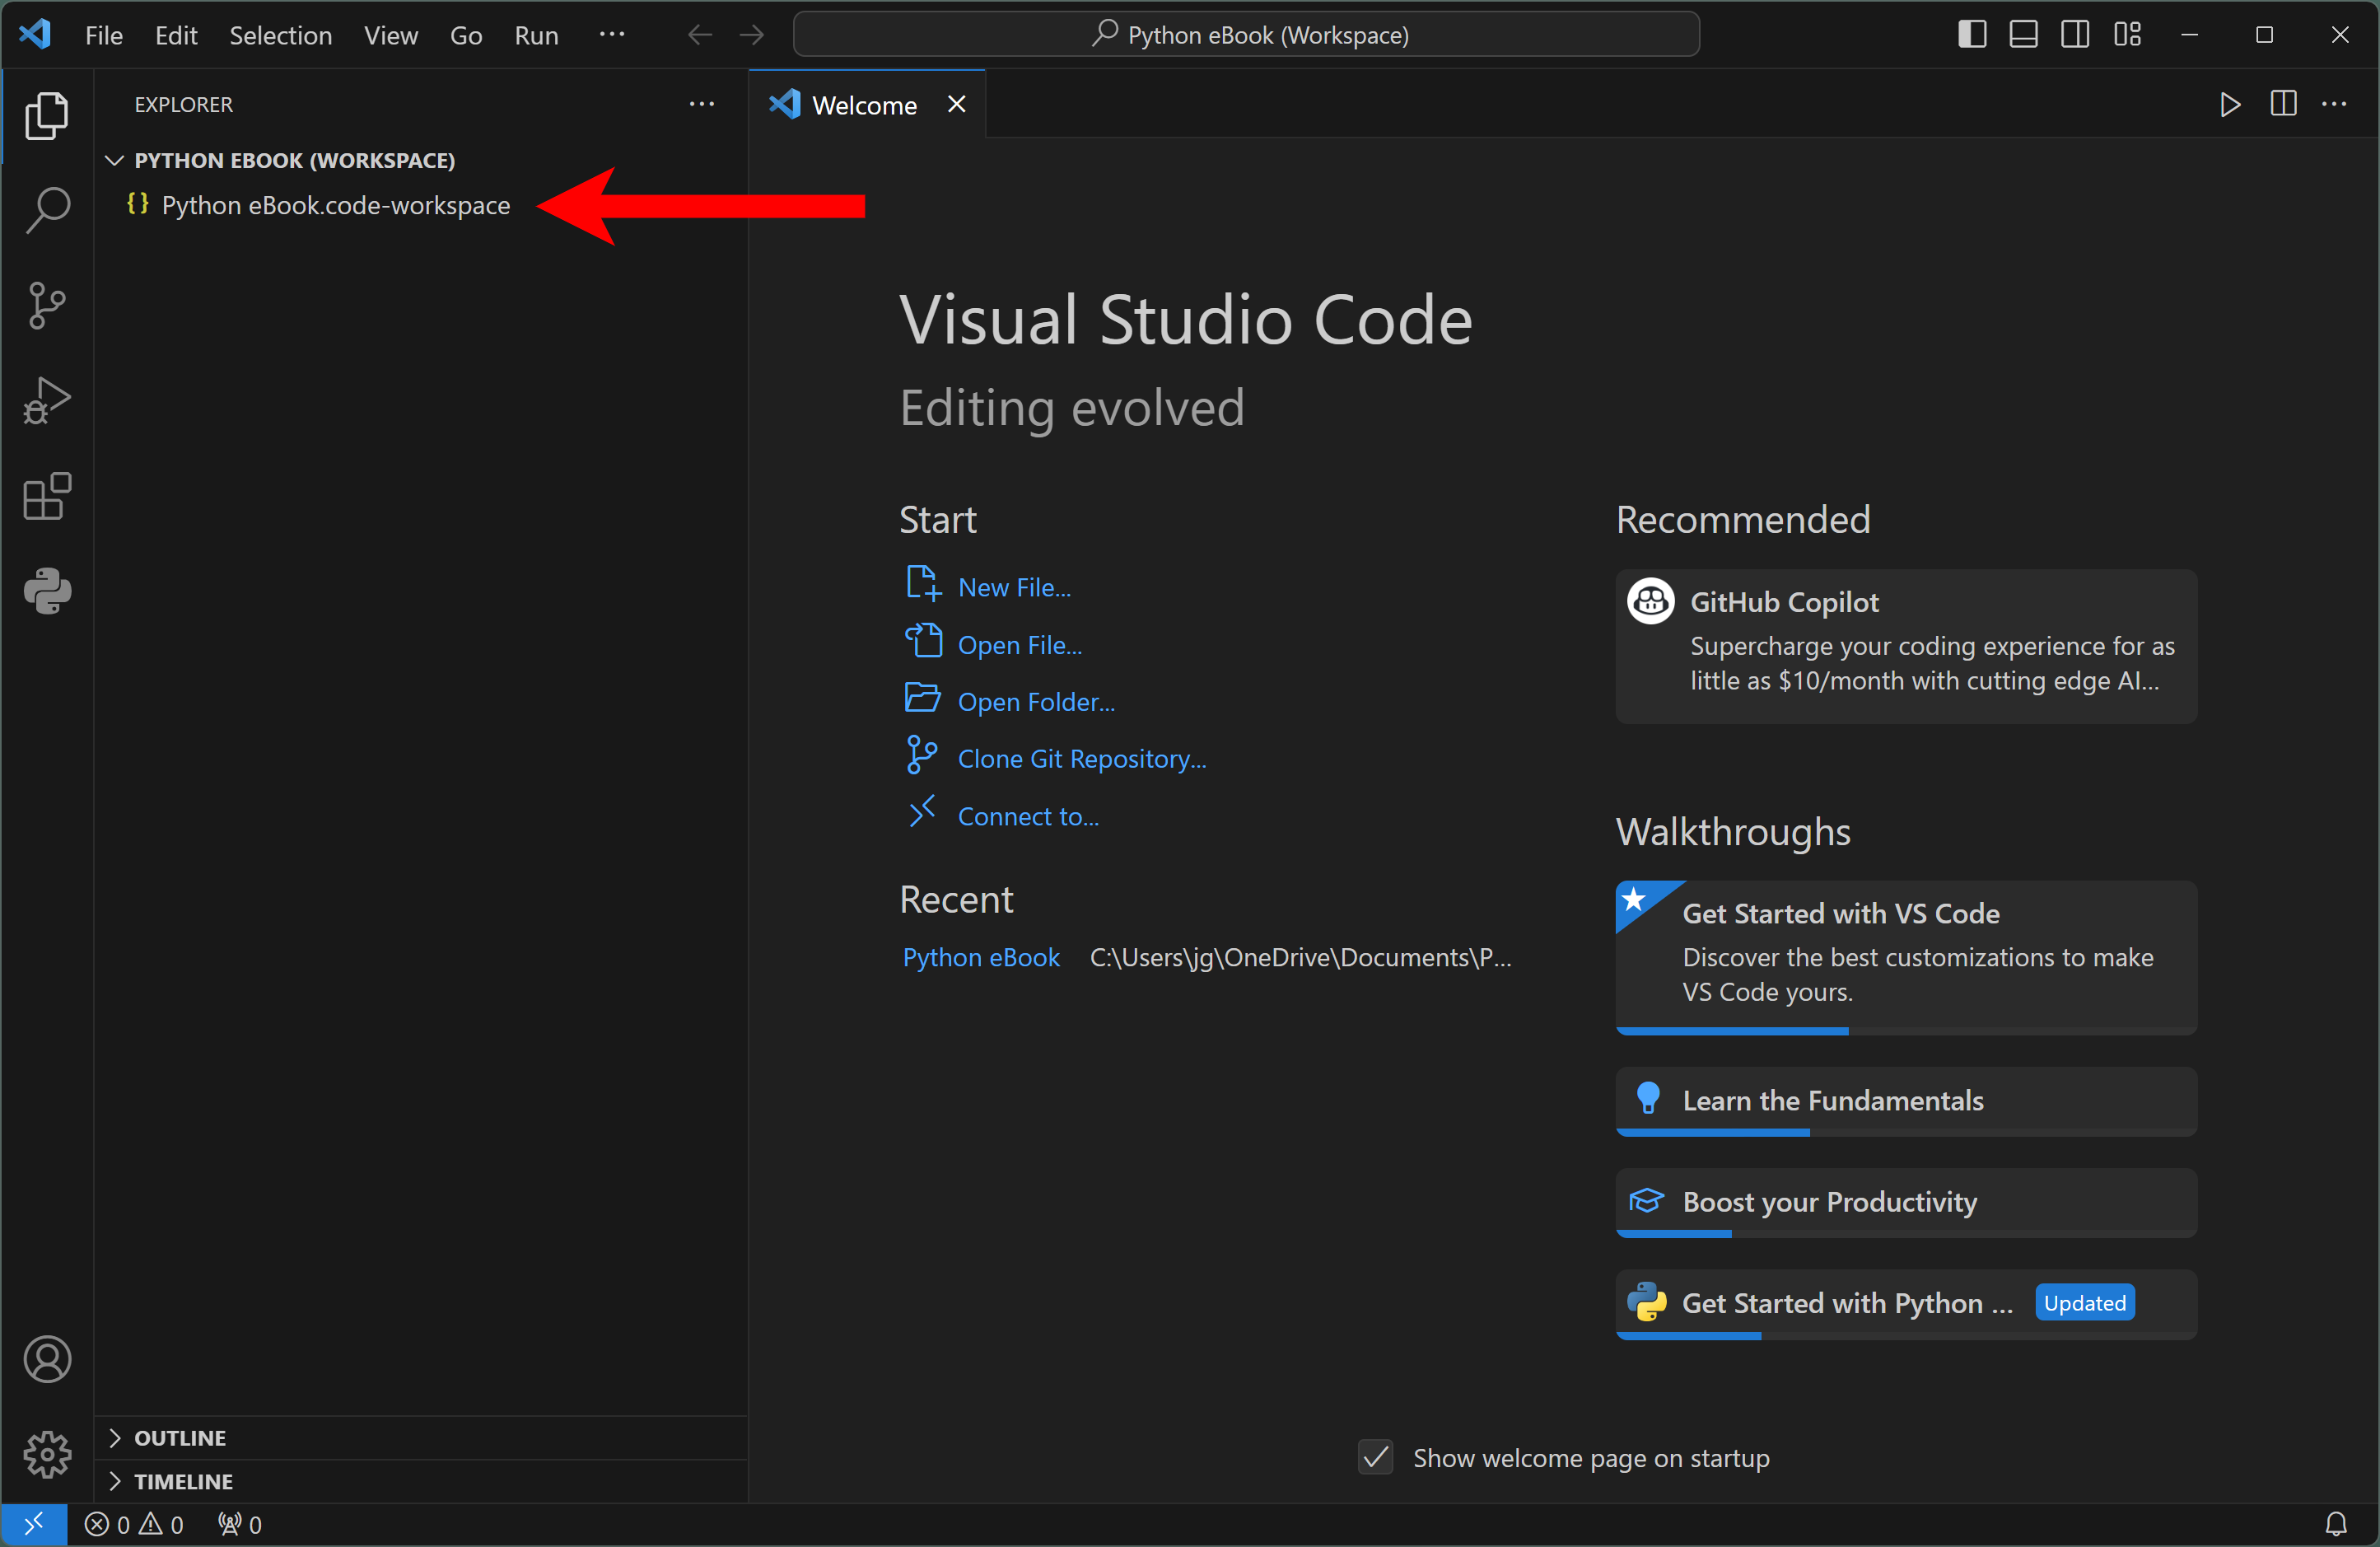This screenshot has height=1547, width=2380.
Task: Click the Run play button in editor toolbar
Action: pos(2230,104)
